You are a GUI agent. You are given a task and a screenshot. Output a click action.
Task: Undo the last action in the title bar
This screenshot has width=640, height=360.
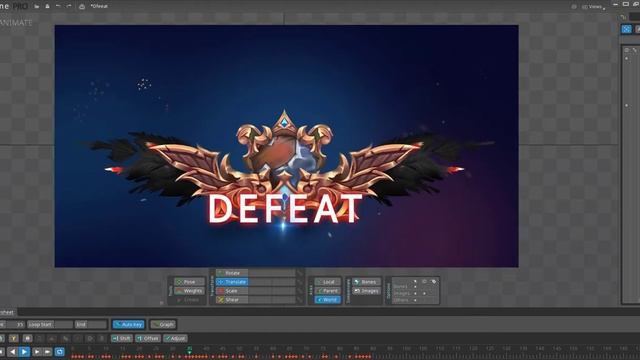pyautogui.click(x=58, y=6)
